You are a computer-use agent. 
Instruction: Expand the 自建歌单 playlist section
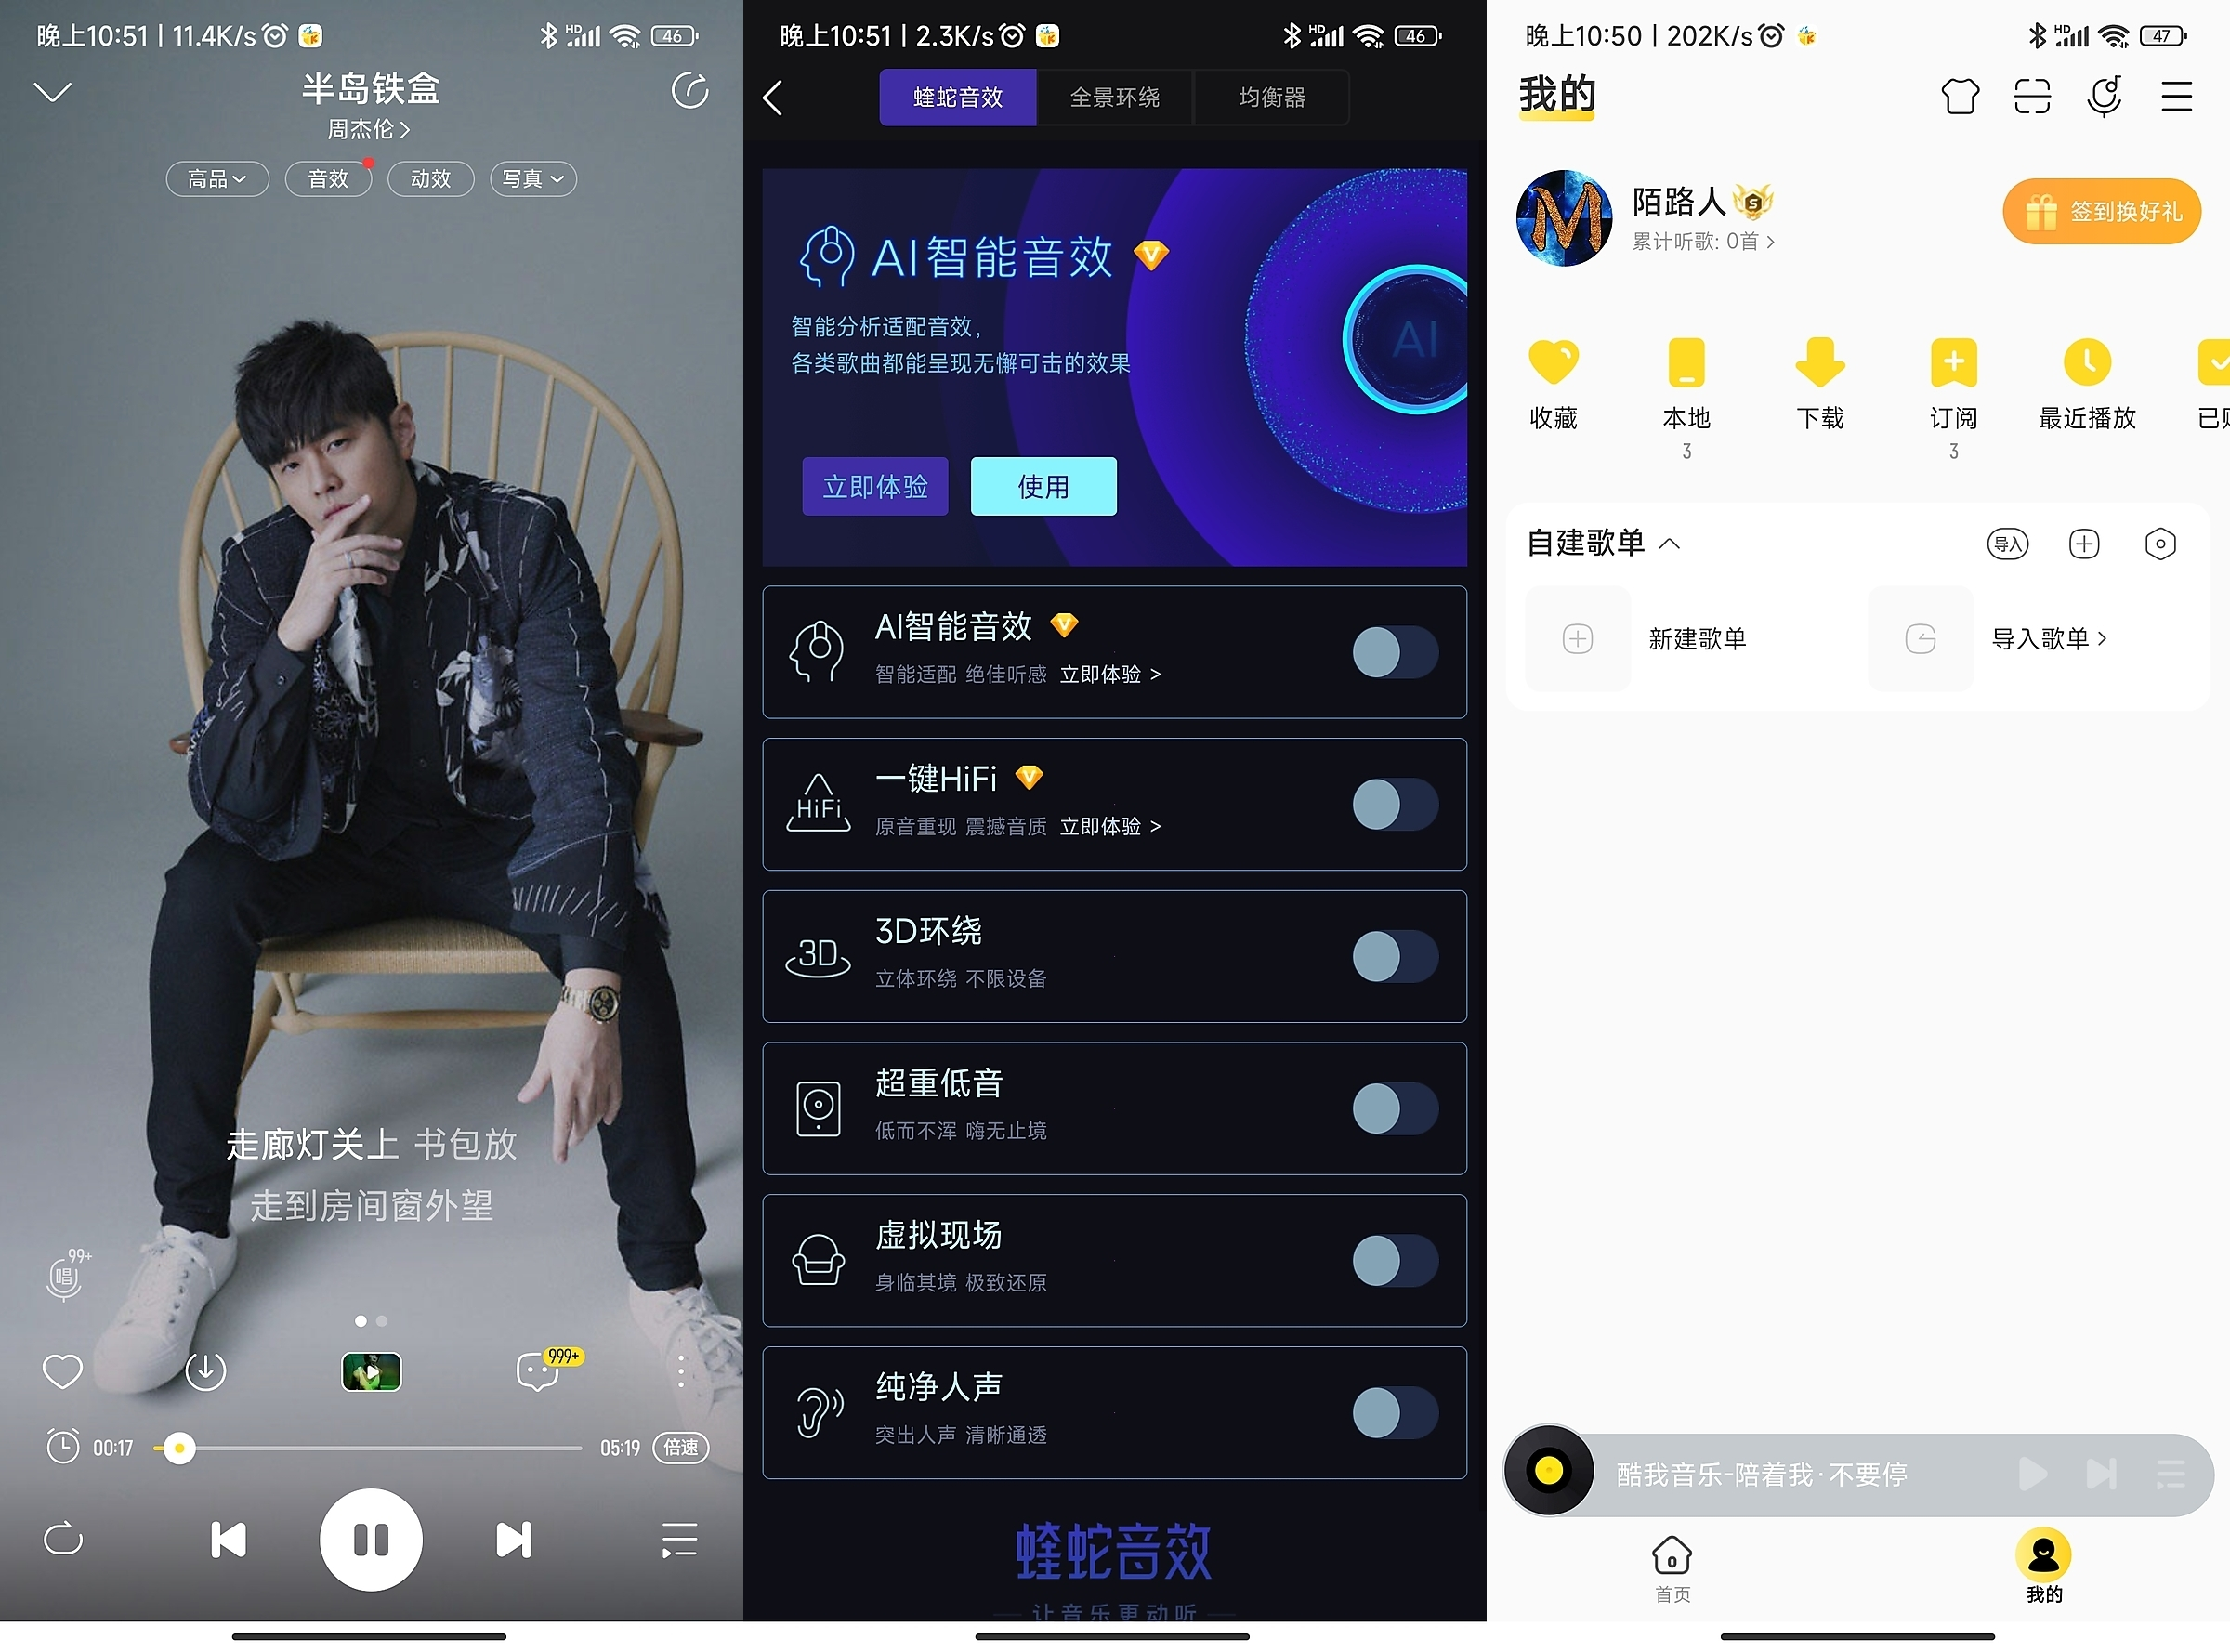click(x=1672, y=542)
